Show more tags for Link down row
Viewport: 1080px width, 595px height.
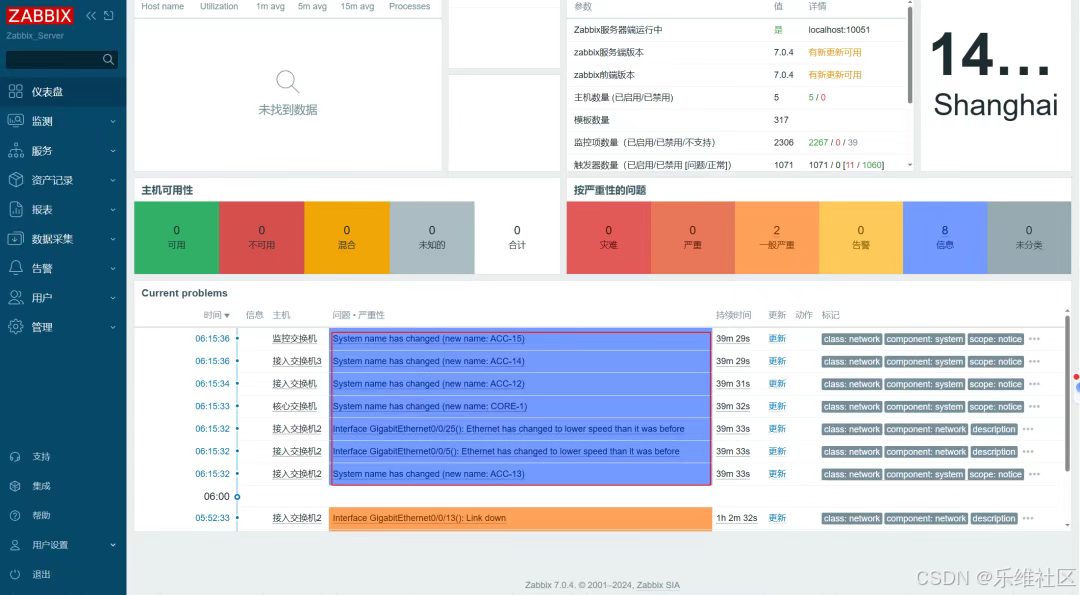click(x=1028, y=518)
